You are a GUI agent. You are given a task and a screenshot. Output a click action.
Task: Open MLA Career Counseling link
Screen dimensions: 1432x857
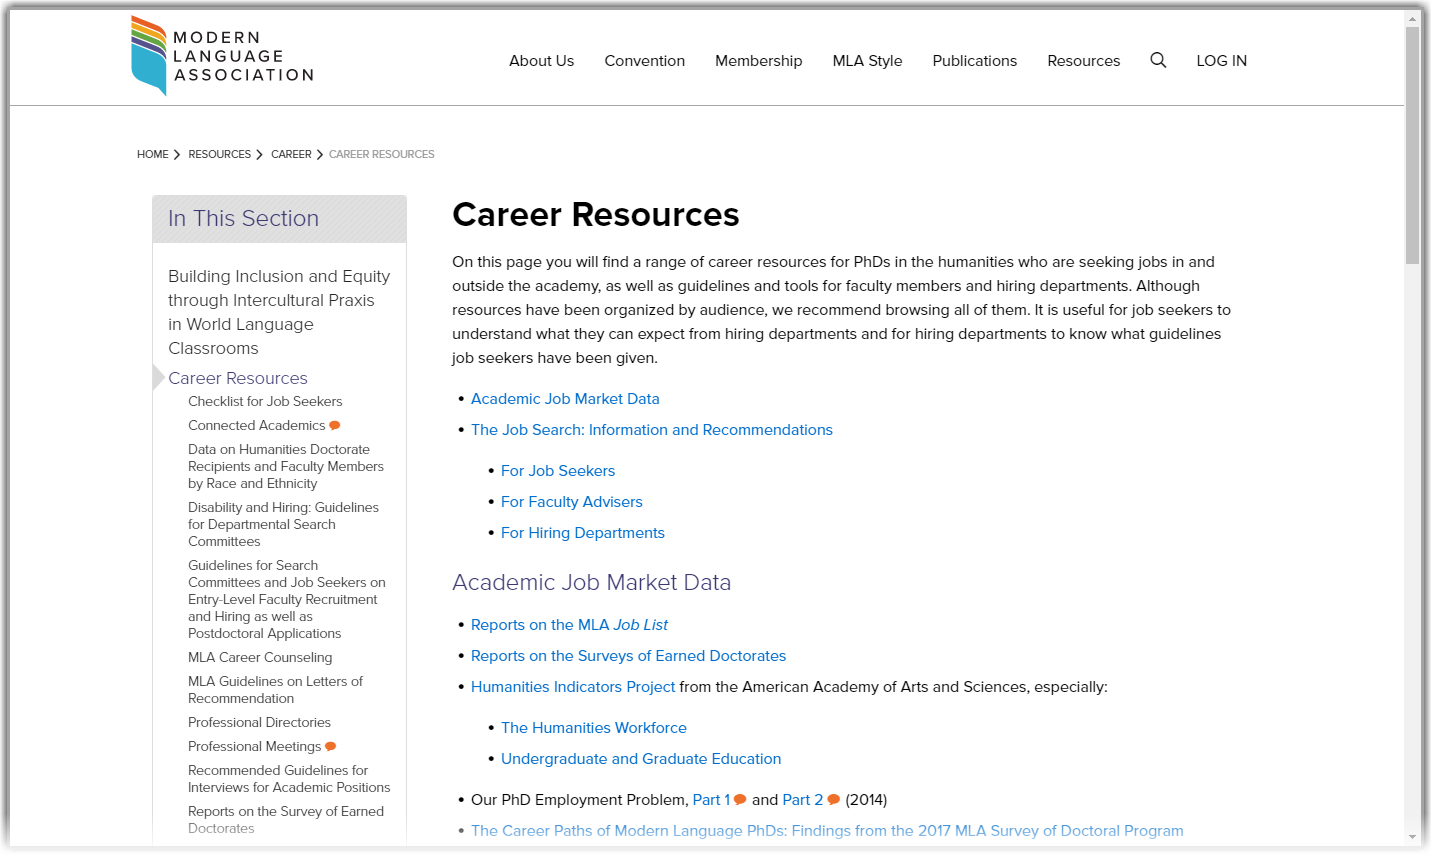(260, 658)
